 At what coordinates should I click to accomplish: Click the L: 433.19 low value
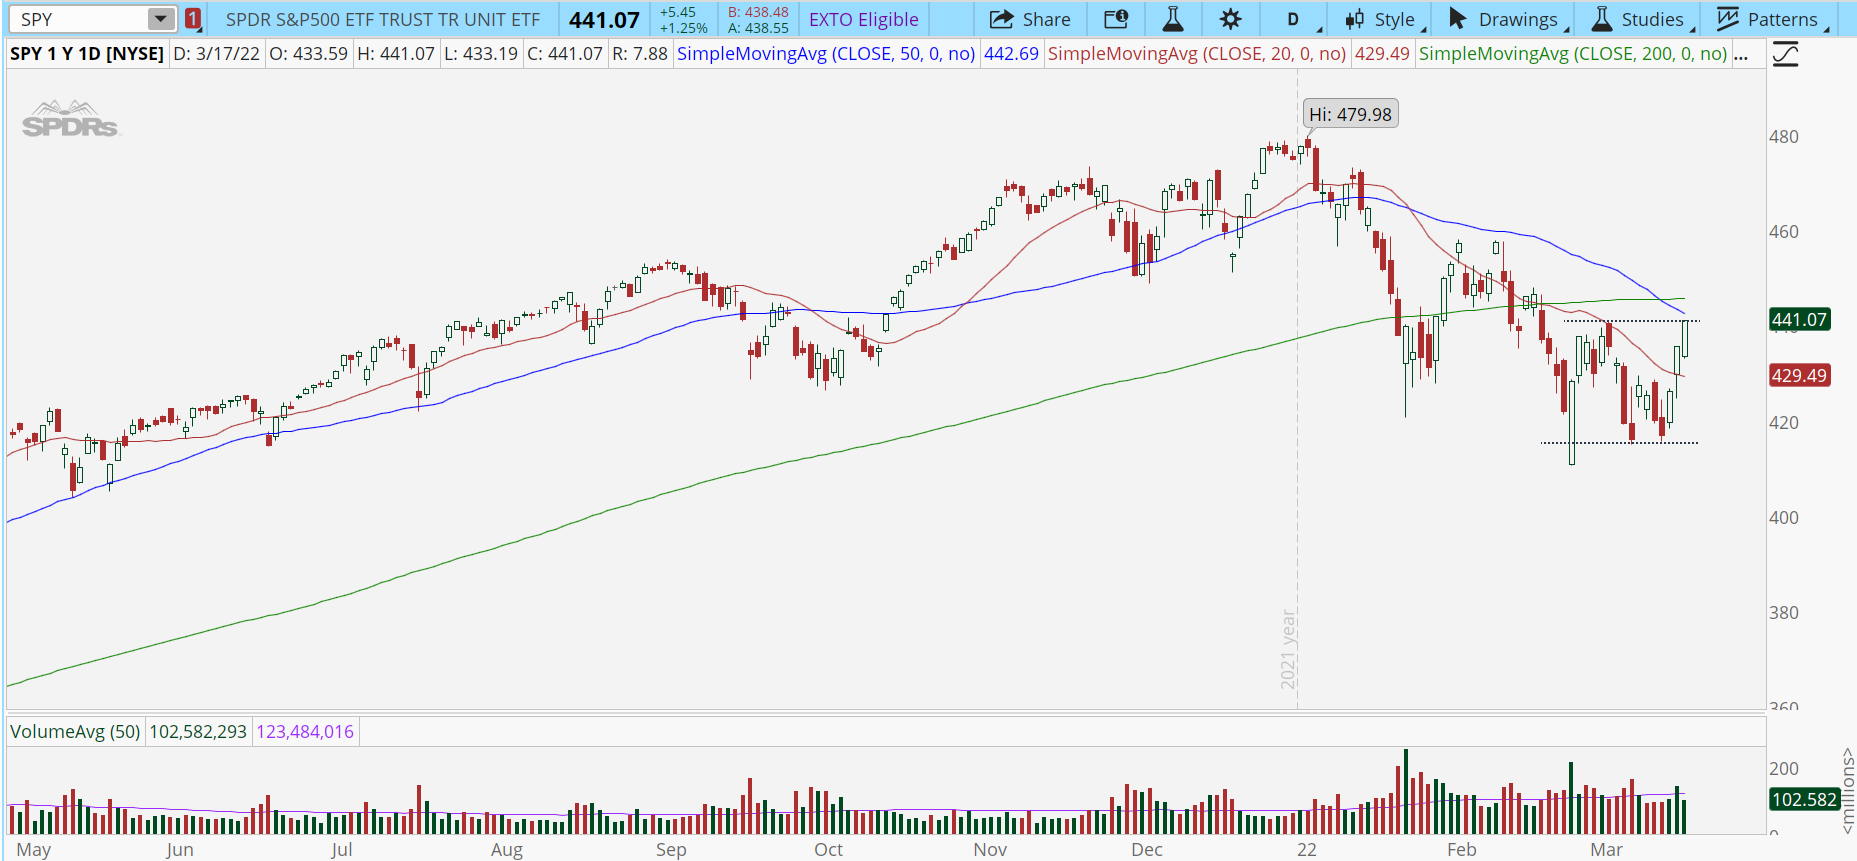tap(481, 54)
